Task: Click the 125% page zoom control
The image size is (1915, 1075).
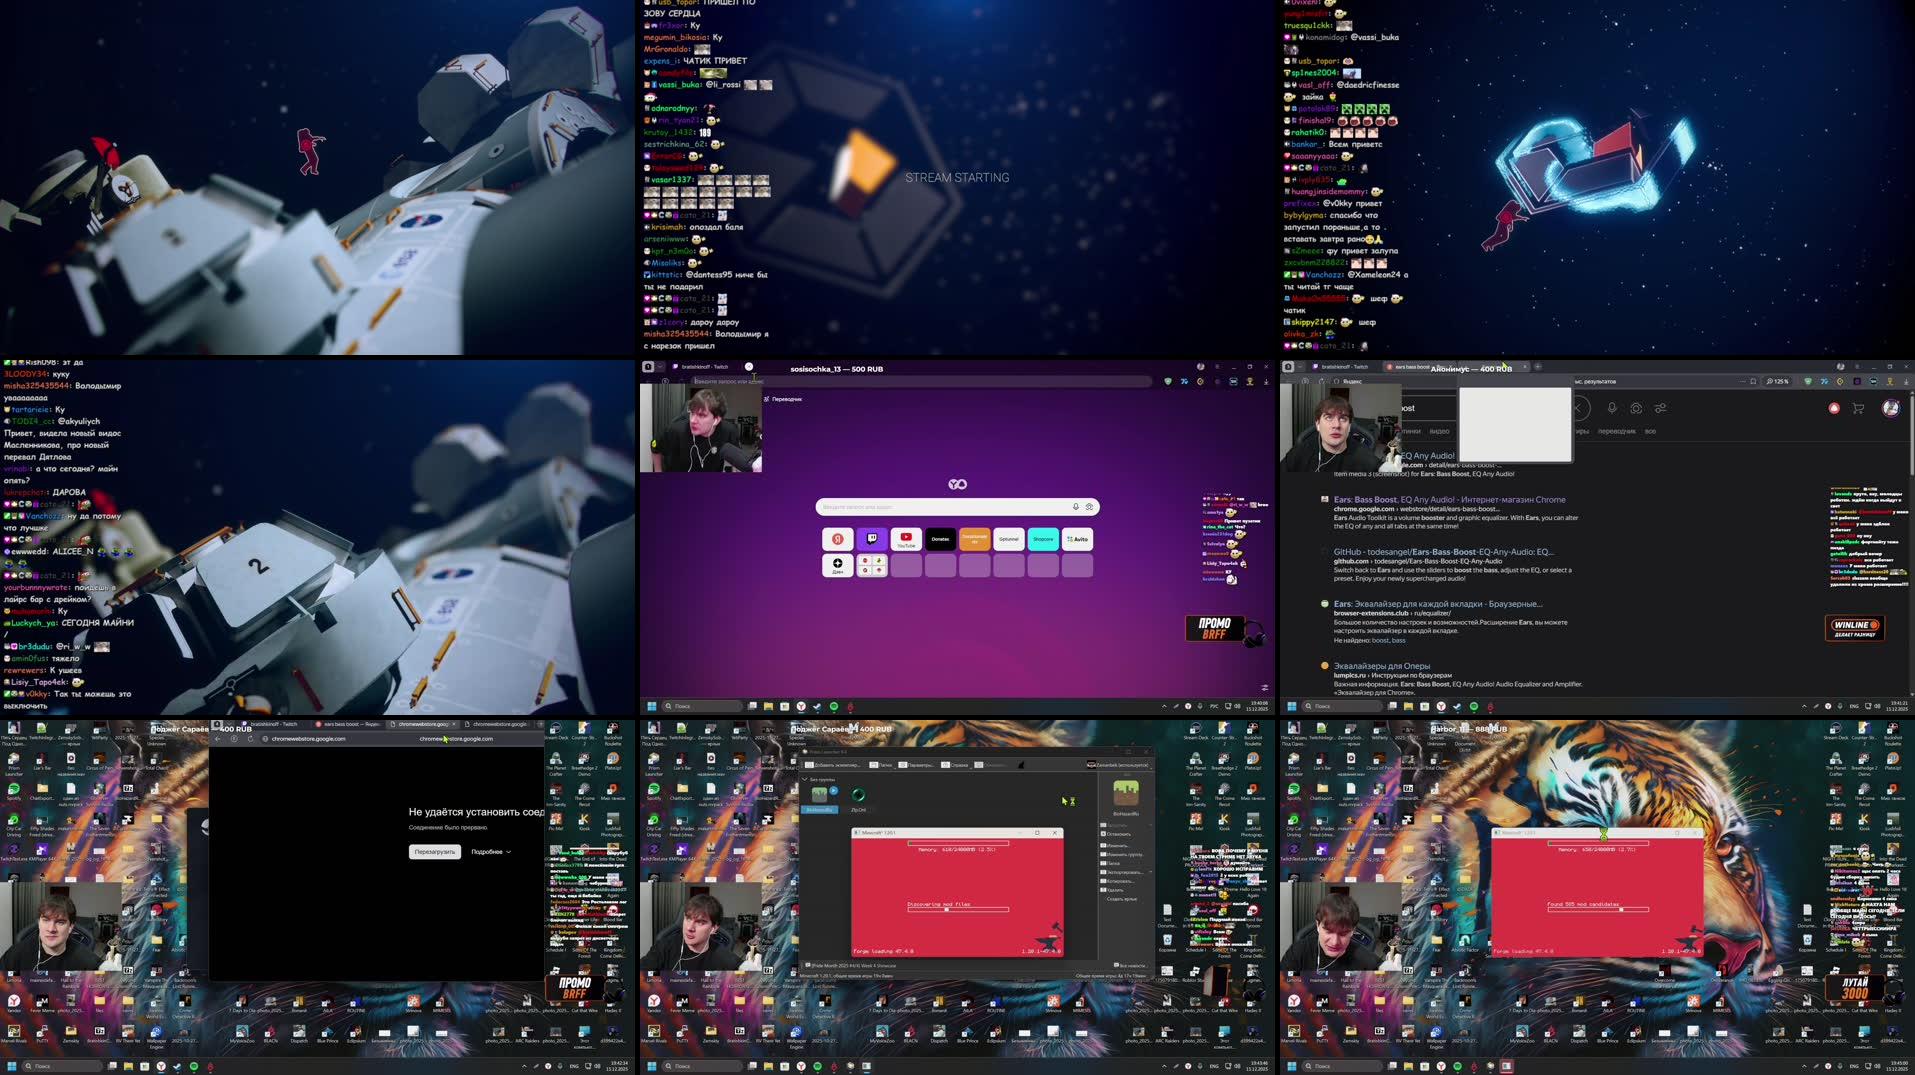Action: [1777, 381]
